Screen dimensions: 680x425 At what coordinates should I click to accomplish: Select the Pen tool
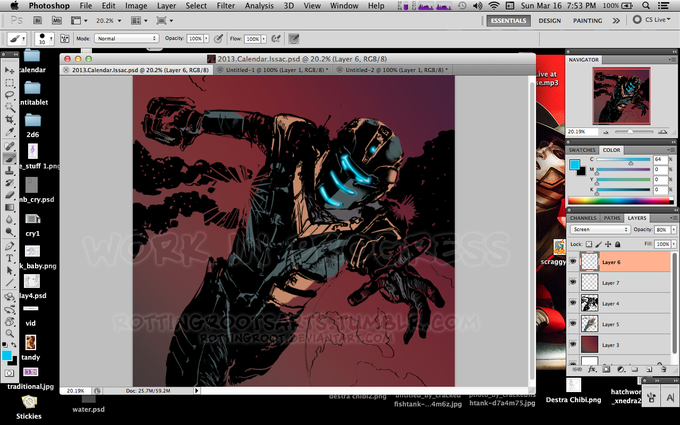tap(10, 246)
